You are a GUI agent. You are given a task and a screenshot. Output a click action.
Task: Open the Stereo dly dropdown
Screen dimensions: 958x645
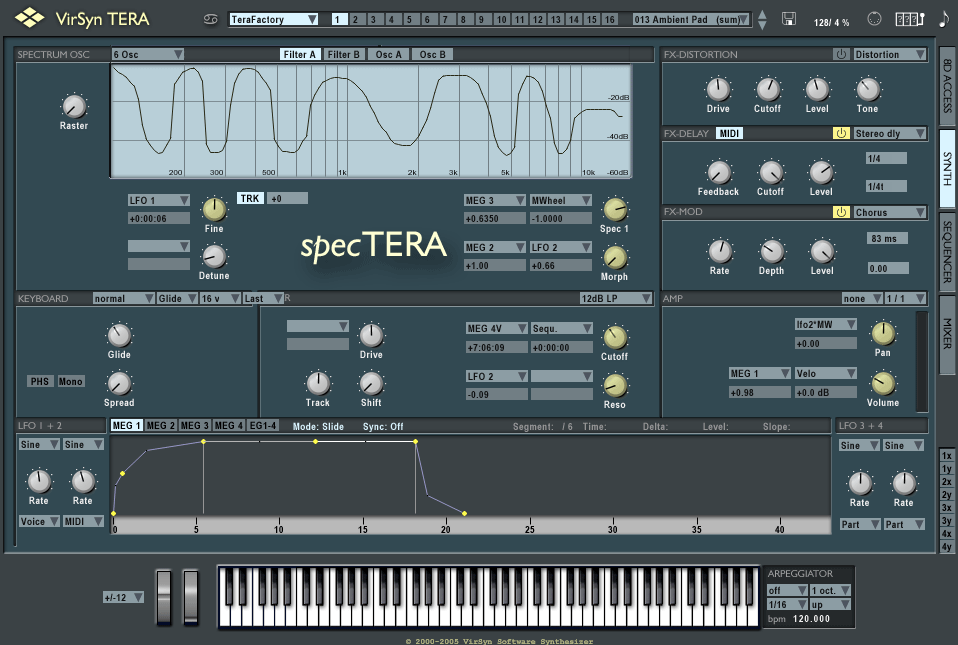coord(890,133)
